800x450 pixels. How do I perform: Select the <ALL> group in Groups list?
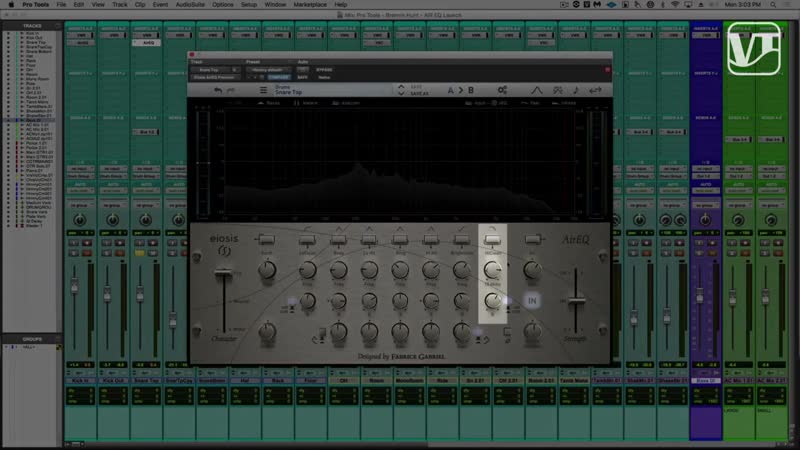(x=29, y=347)
